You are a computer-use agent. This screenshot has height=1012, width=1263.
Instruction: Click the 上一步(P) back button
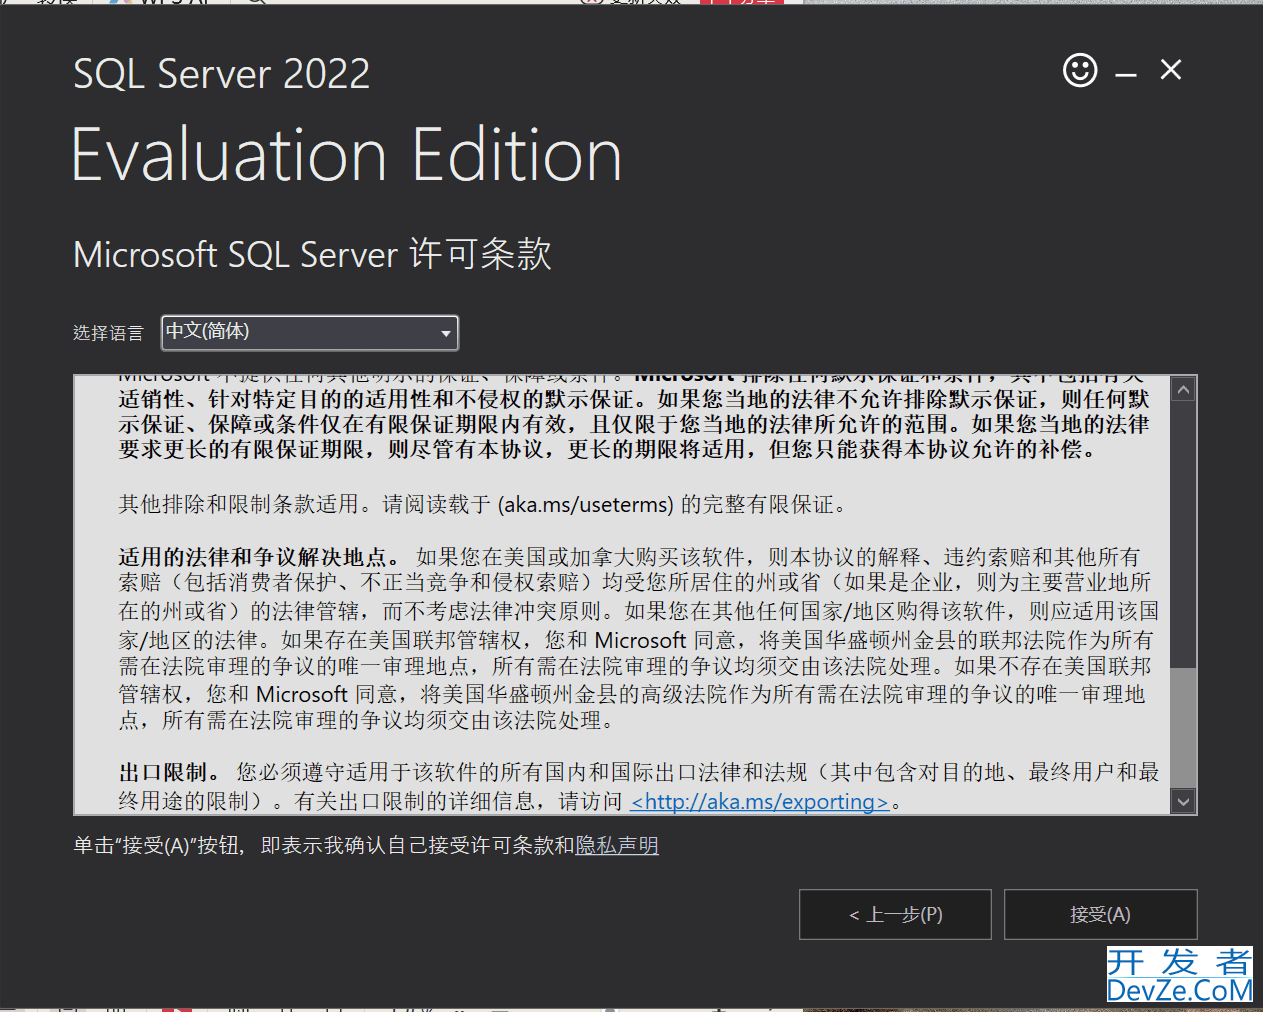coord(895,914)
